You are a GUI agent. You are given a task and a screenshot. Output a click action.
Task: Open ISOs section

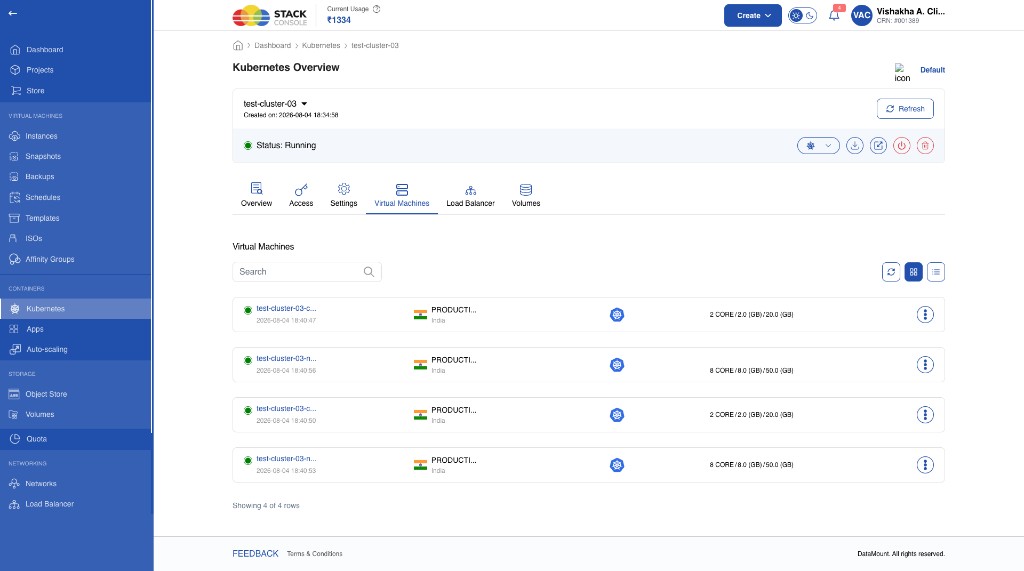tap(33, 238)
